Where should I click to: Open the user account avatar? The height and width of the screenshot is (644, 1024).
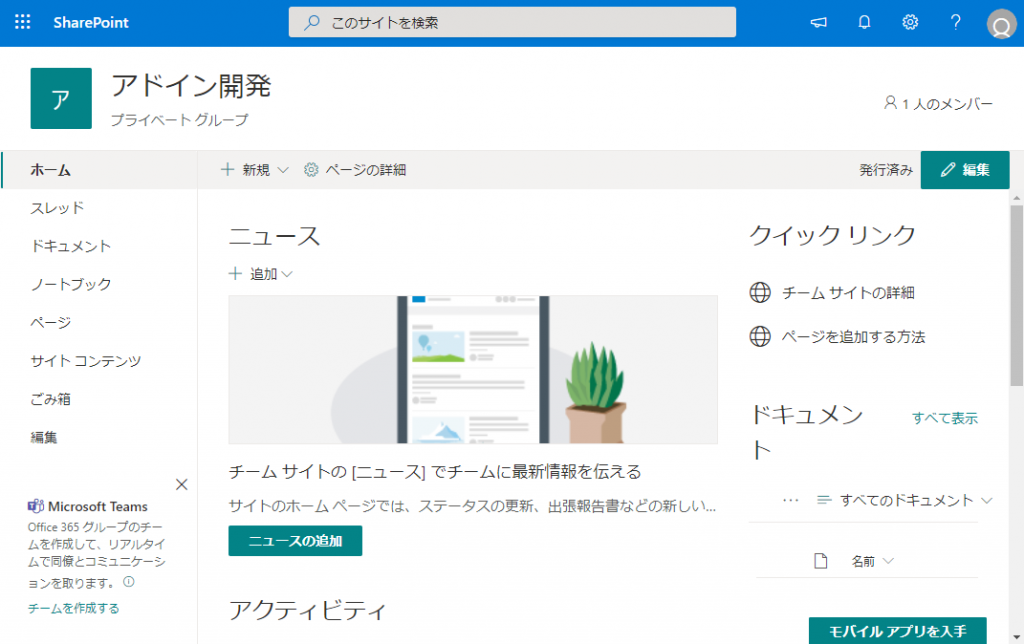[x=1000, y=24]
